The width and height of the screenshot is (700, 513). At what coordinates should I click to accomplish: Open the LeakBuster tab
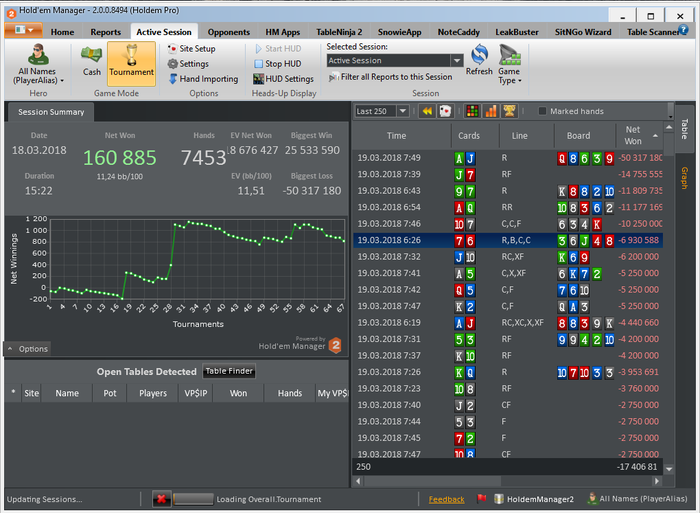517,32
